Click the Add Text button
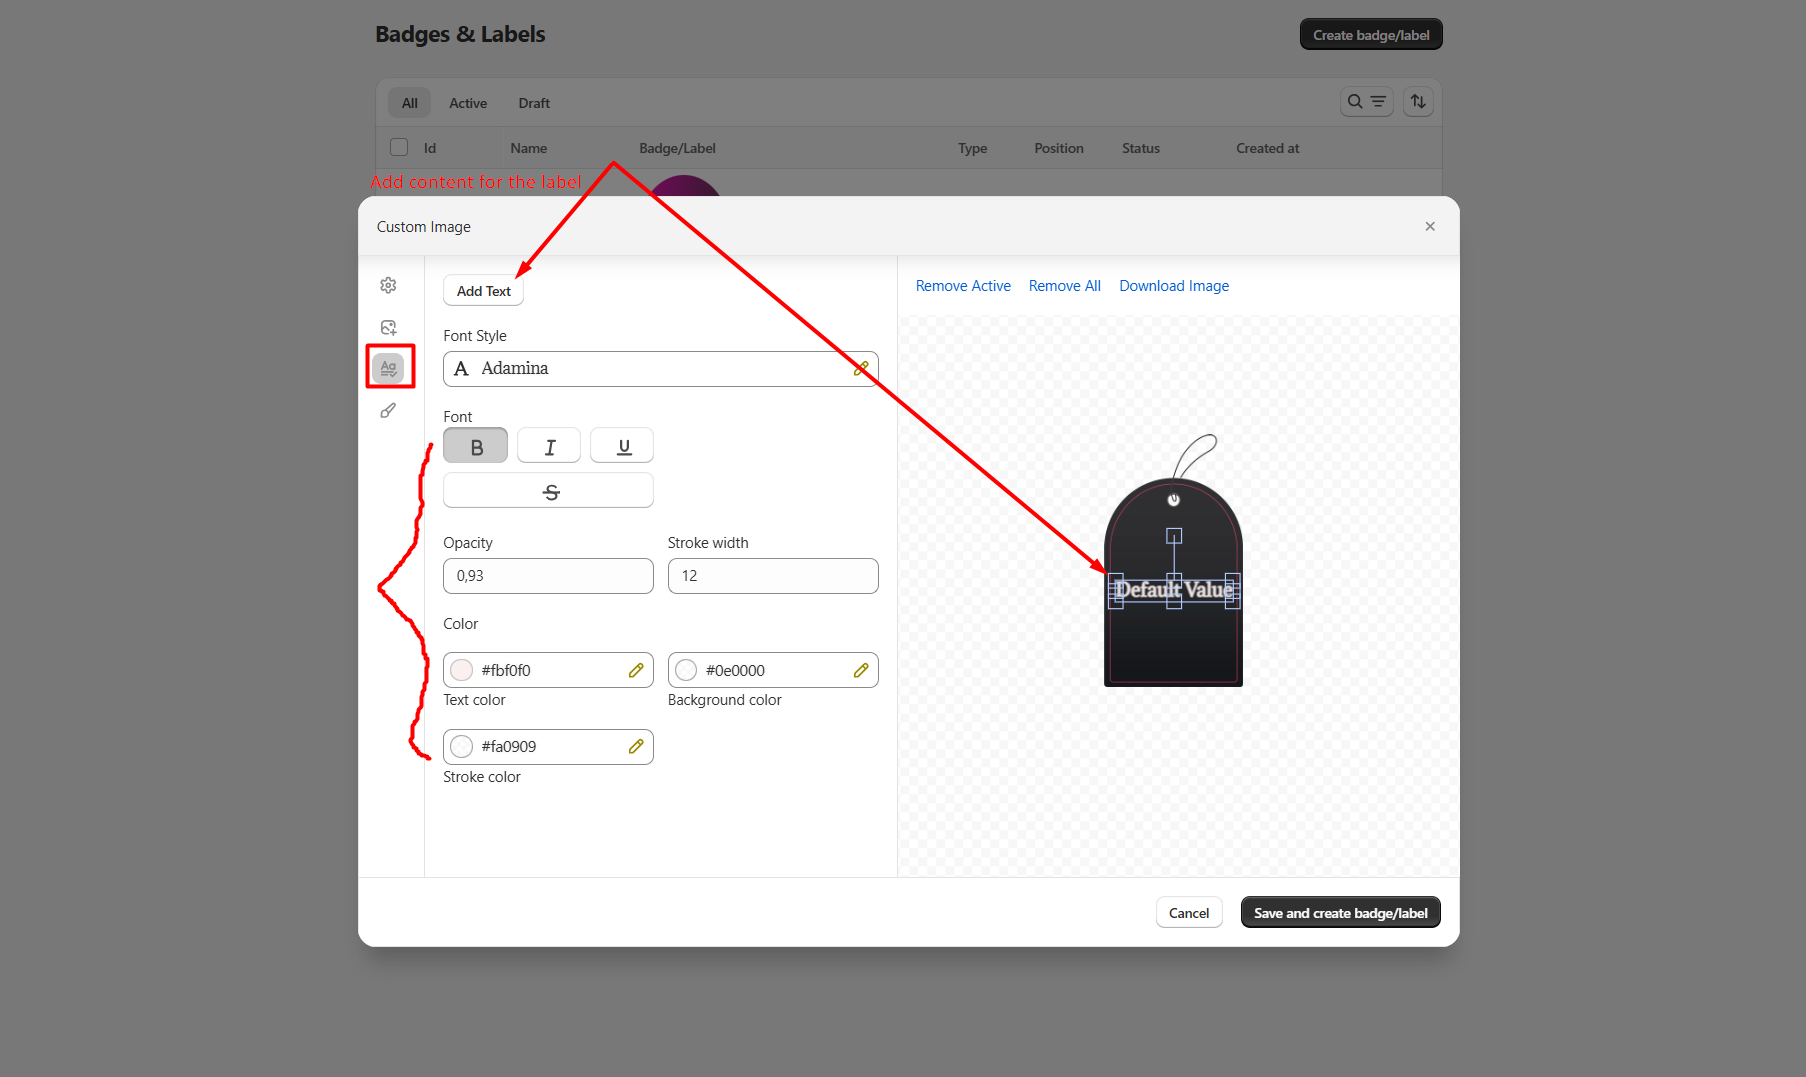The image size is (1806, 1077). pyautogui.click(x=483, y=291)
